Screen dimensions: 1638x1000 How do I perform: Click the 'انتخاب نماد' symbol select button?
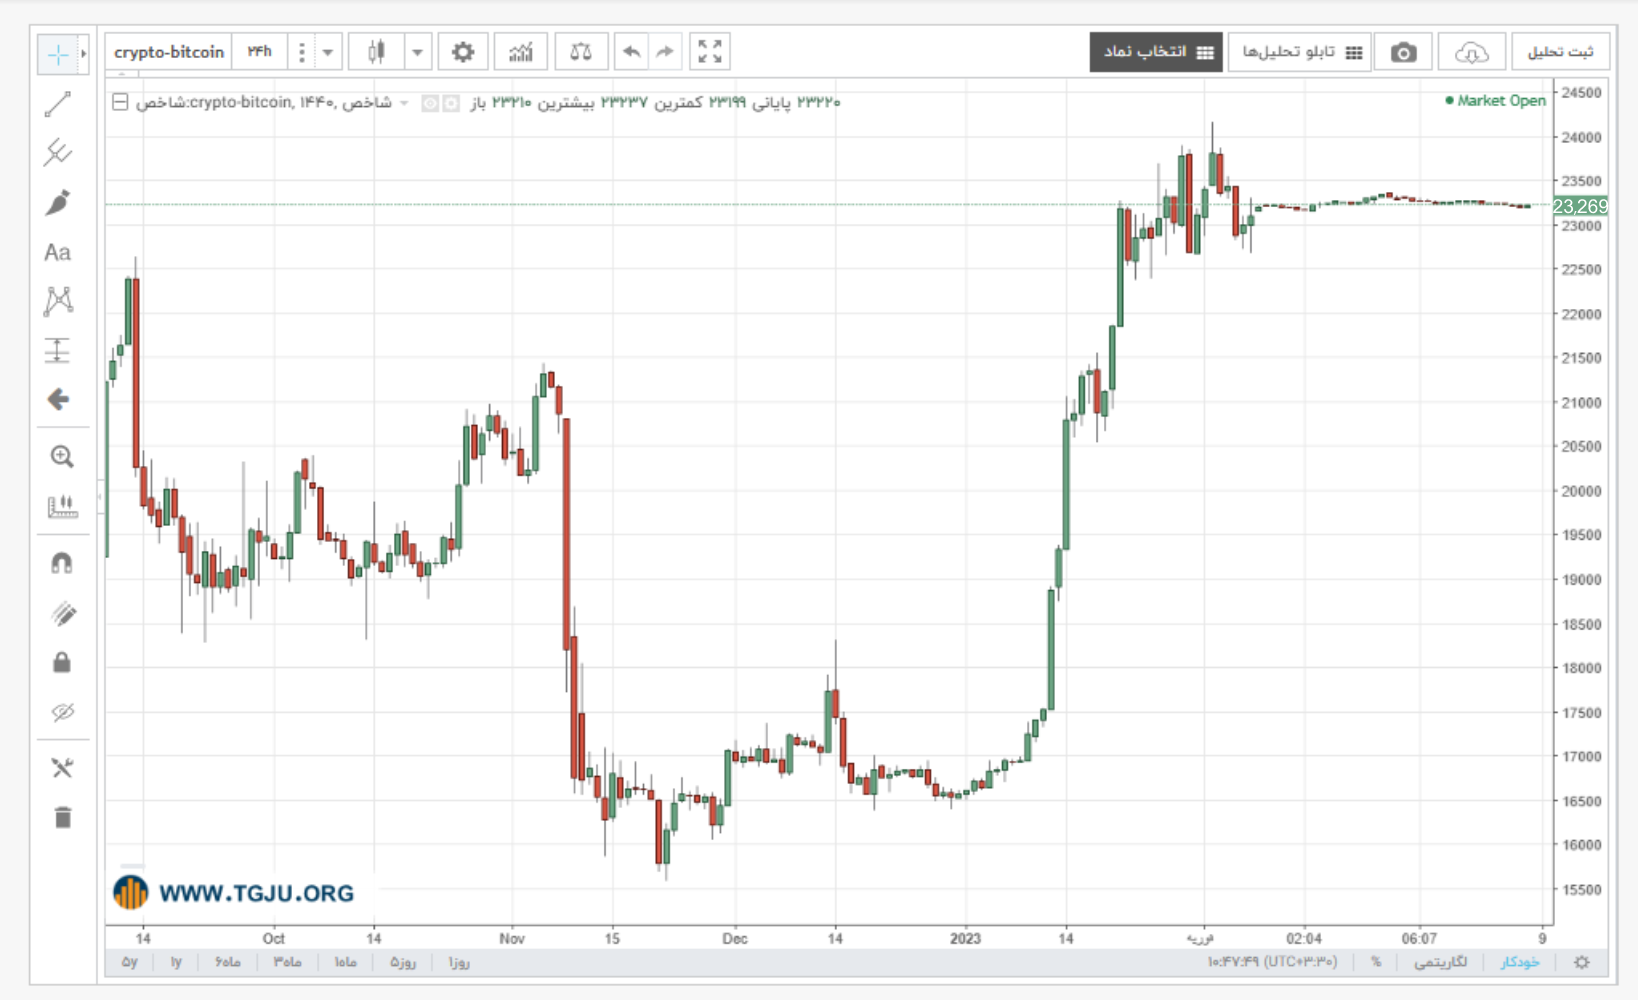tap(1156, 52)
